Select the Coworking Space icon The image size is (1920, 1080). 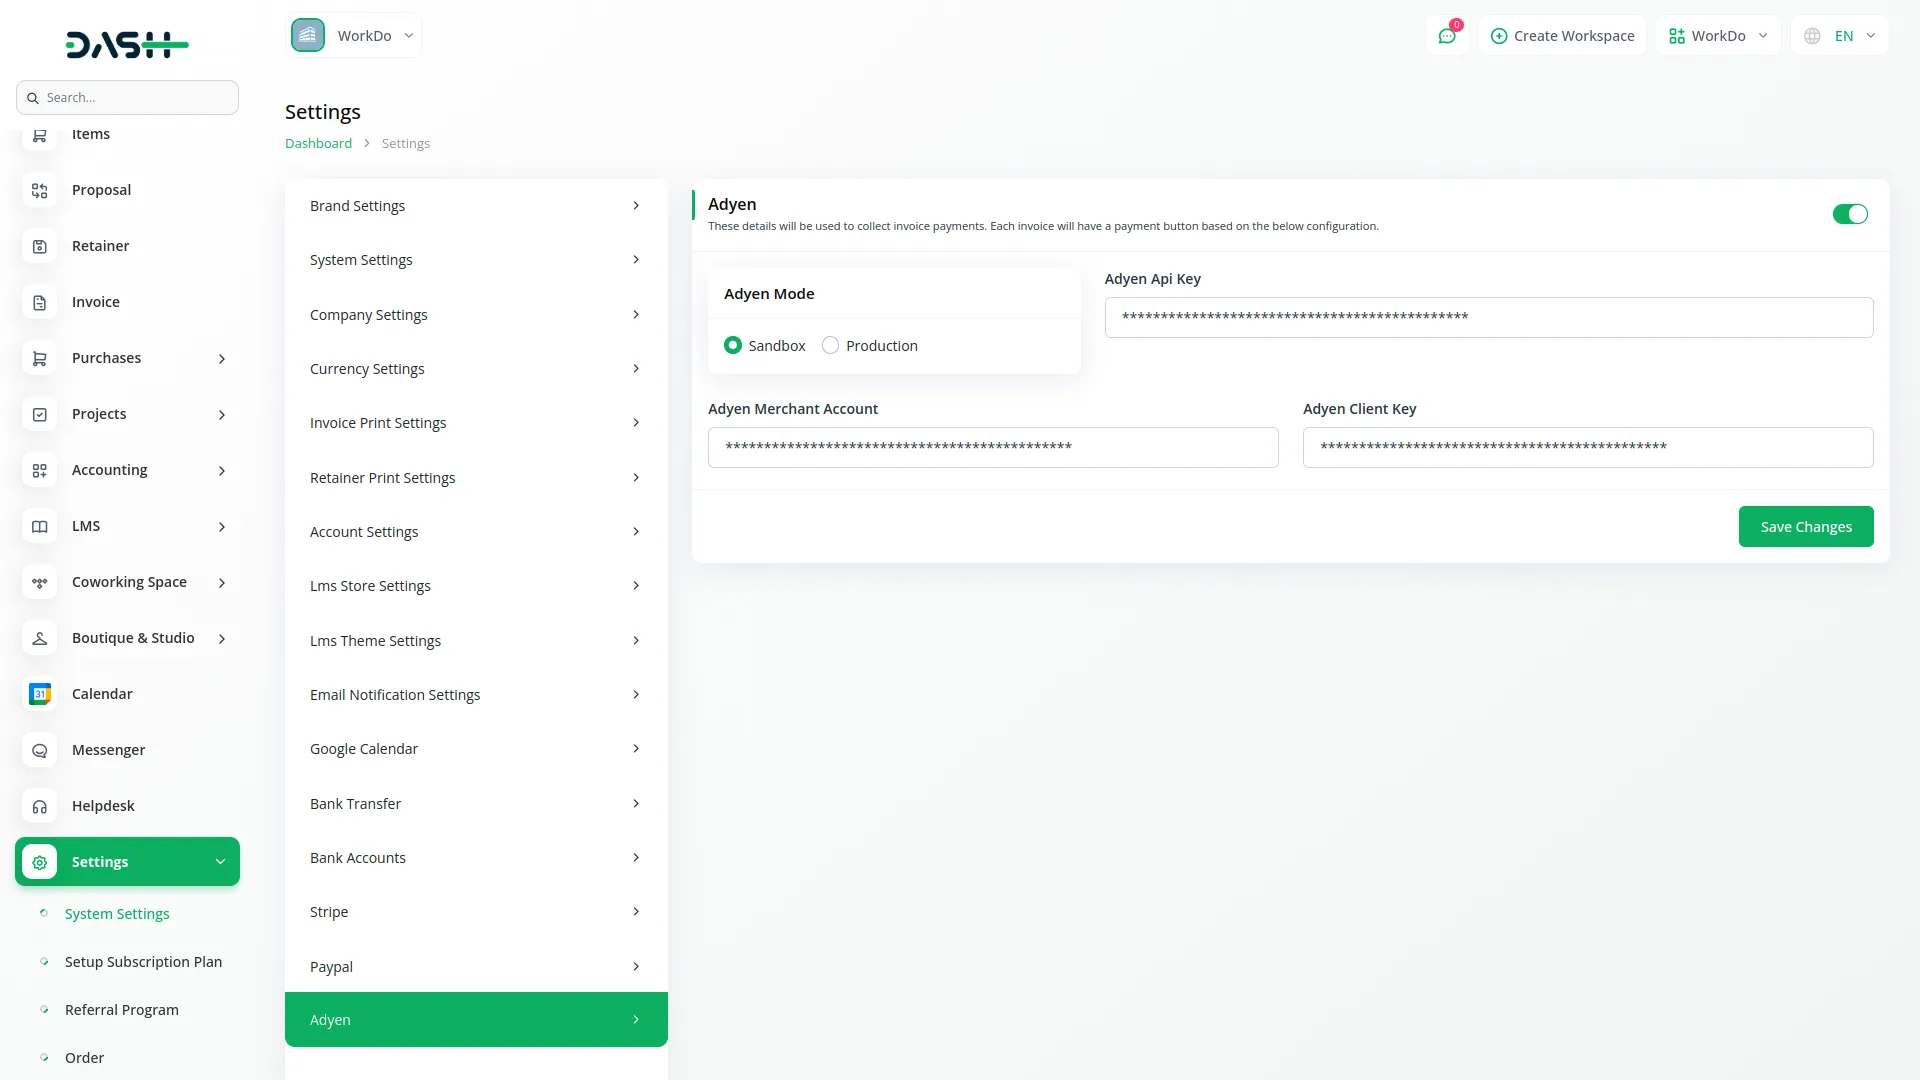[39, 582]
